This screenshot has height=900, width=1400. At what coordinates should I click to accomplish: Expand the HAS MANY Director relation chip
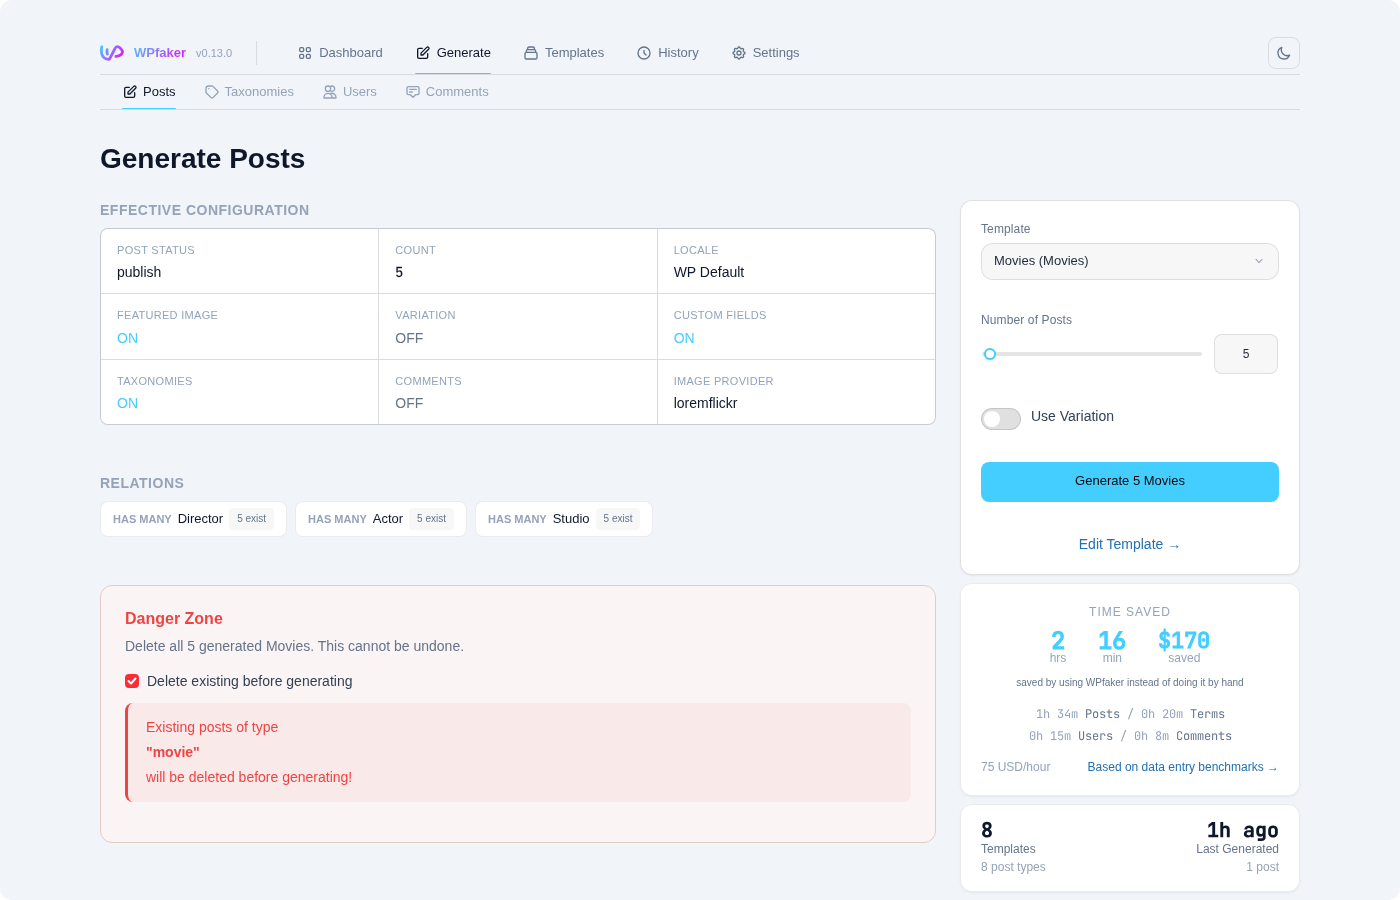tap(193, 518)
